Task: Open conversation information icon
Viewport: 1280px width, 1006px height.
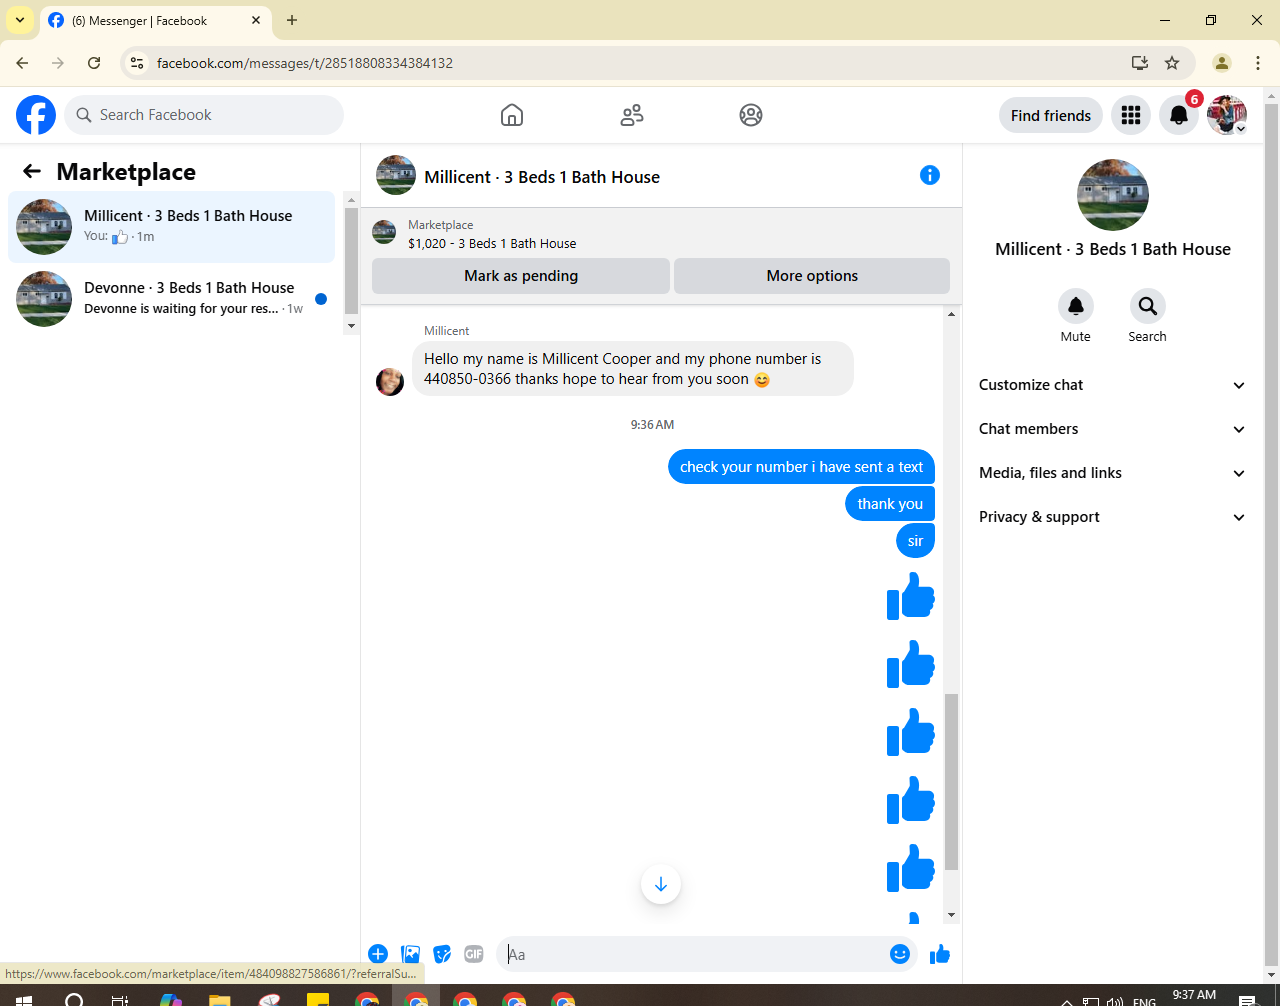Action: click(930, 175)
